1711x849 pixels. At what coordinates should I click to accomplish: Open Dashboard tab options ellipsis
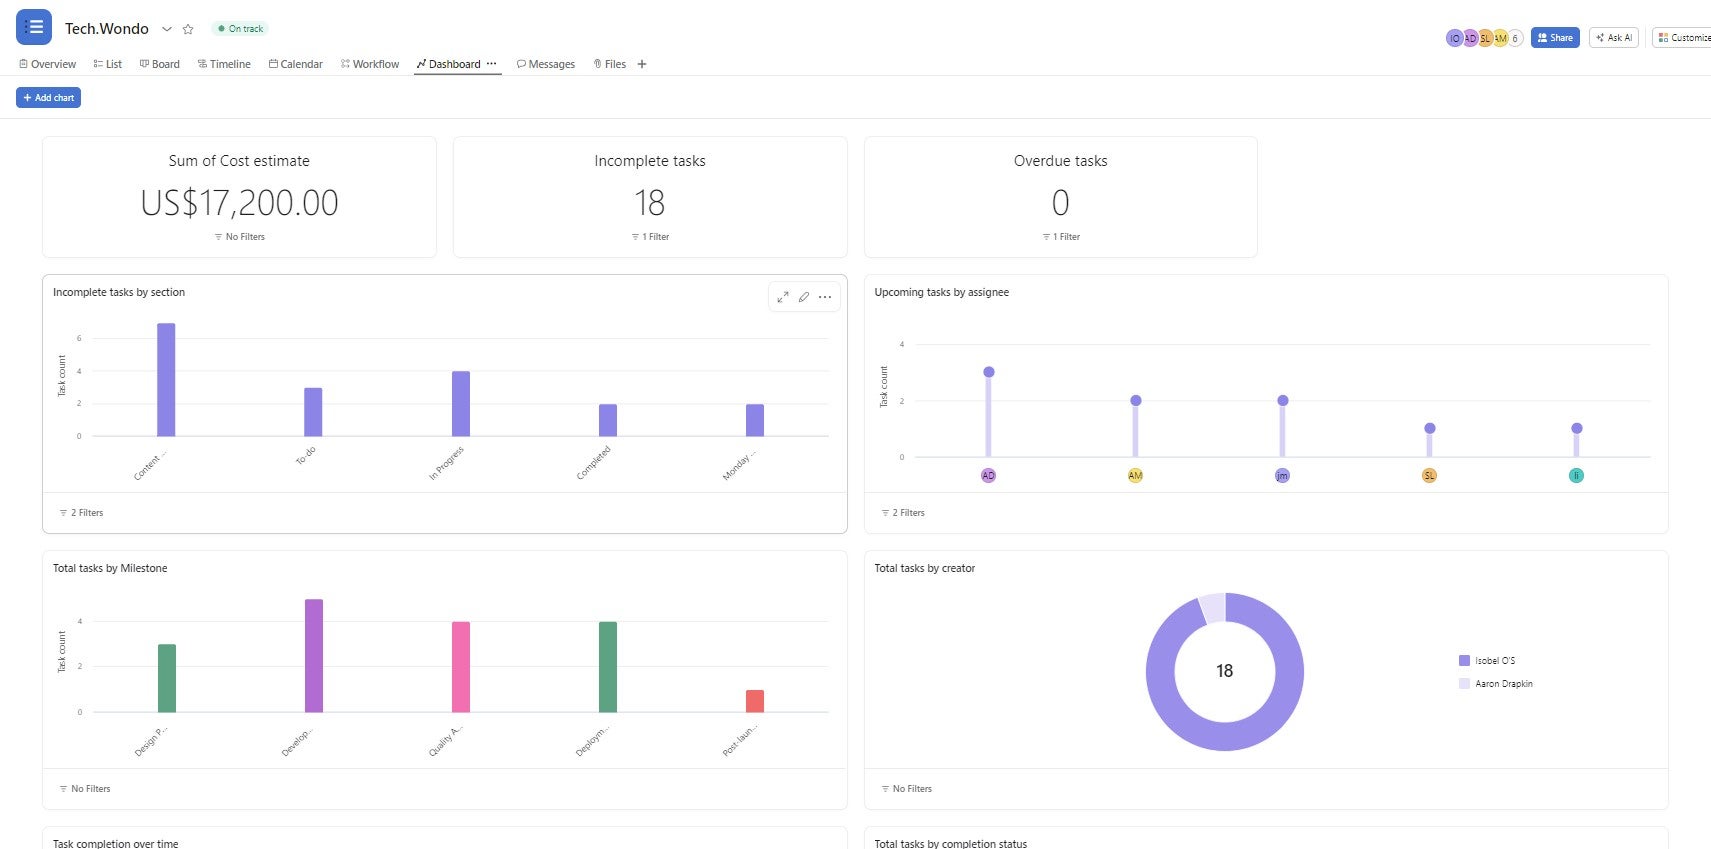(x=491, y=64)
